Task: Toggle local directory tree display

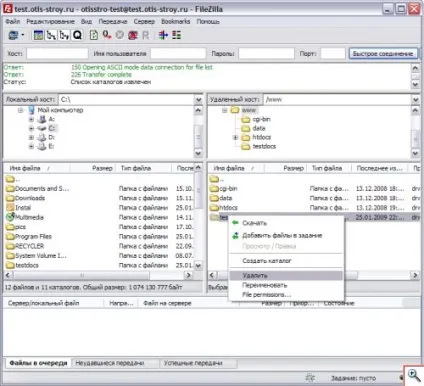Action: (51, 35)
